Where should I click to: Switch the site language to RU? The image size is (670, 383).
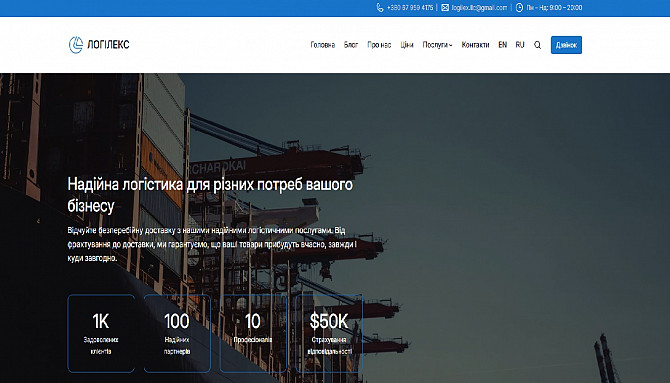tap(520, 45)
